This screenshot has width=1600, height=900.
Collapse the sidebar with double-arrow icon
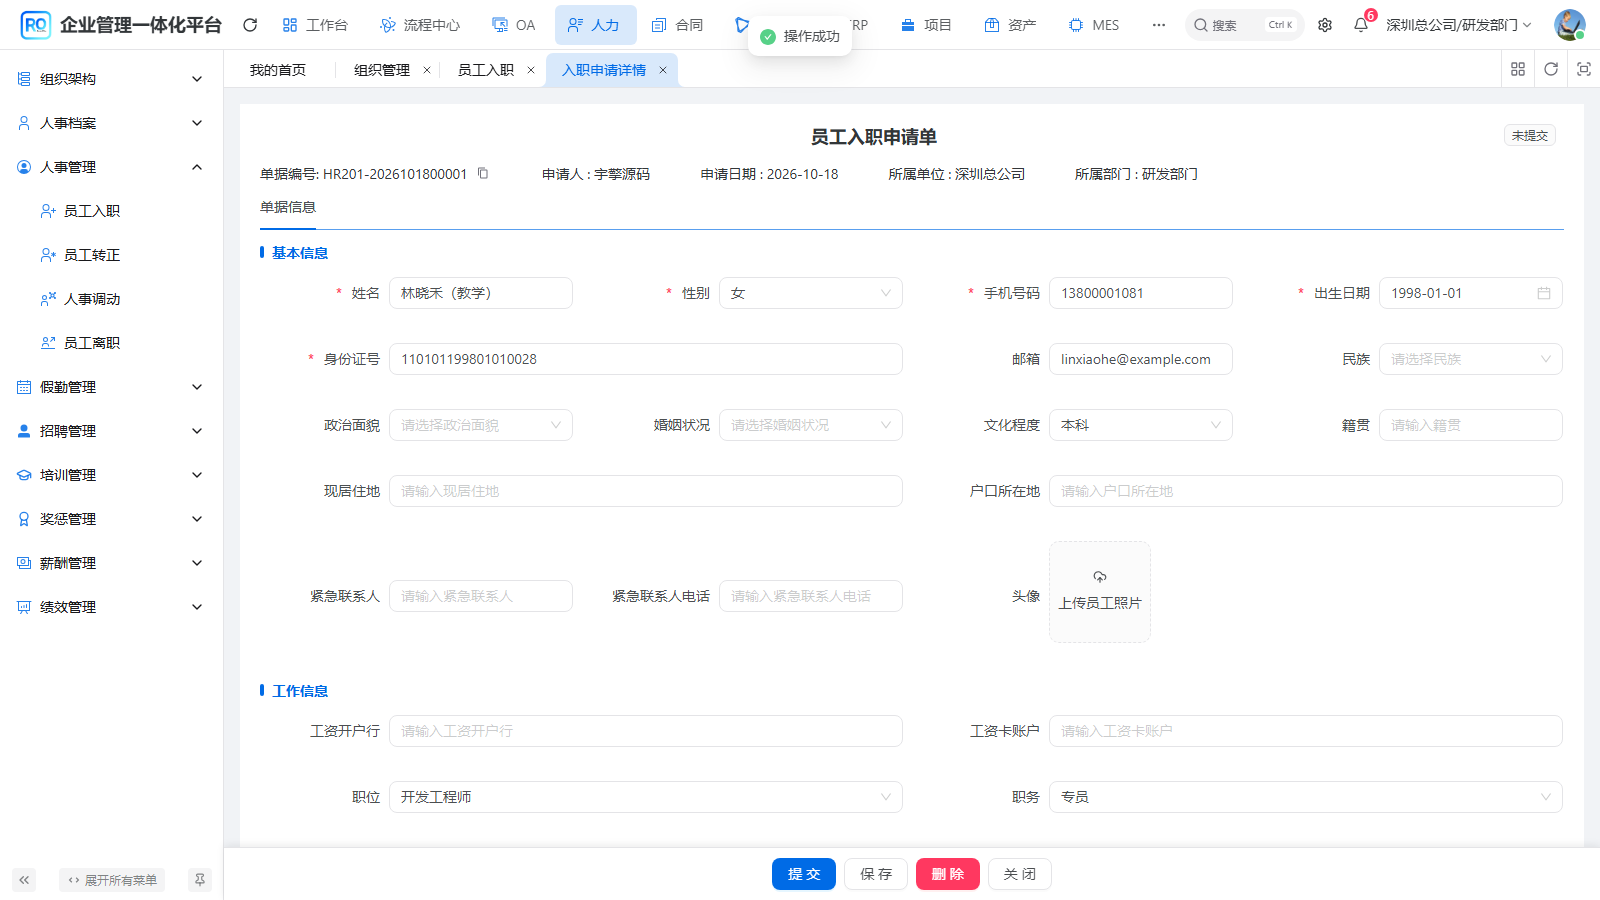[24, 880]
